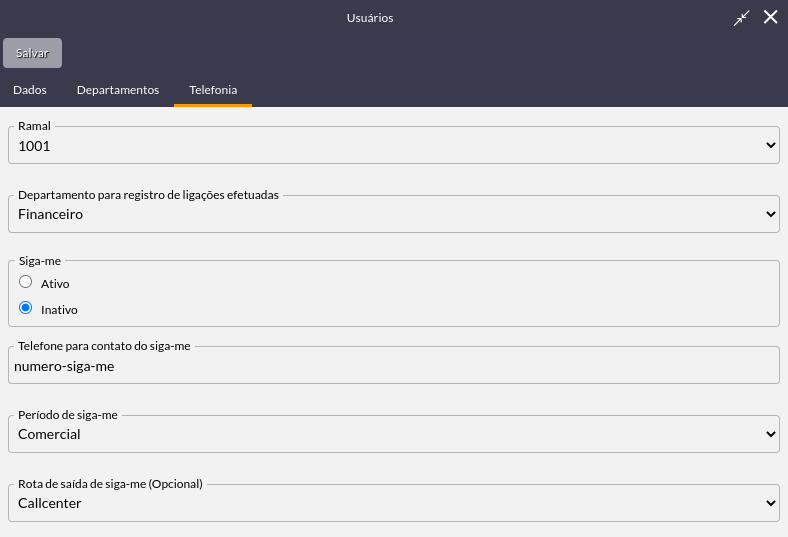This screenshot has height=537, width=788.
Task: Close the Usuários dialog
Action: [770, 17]
